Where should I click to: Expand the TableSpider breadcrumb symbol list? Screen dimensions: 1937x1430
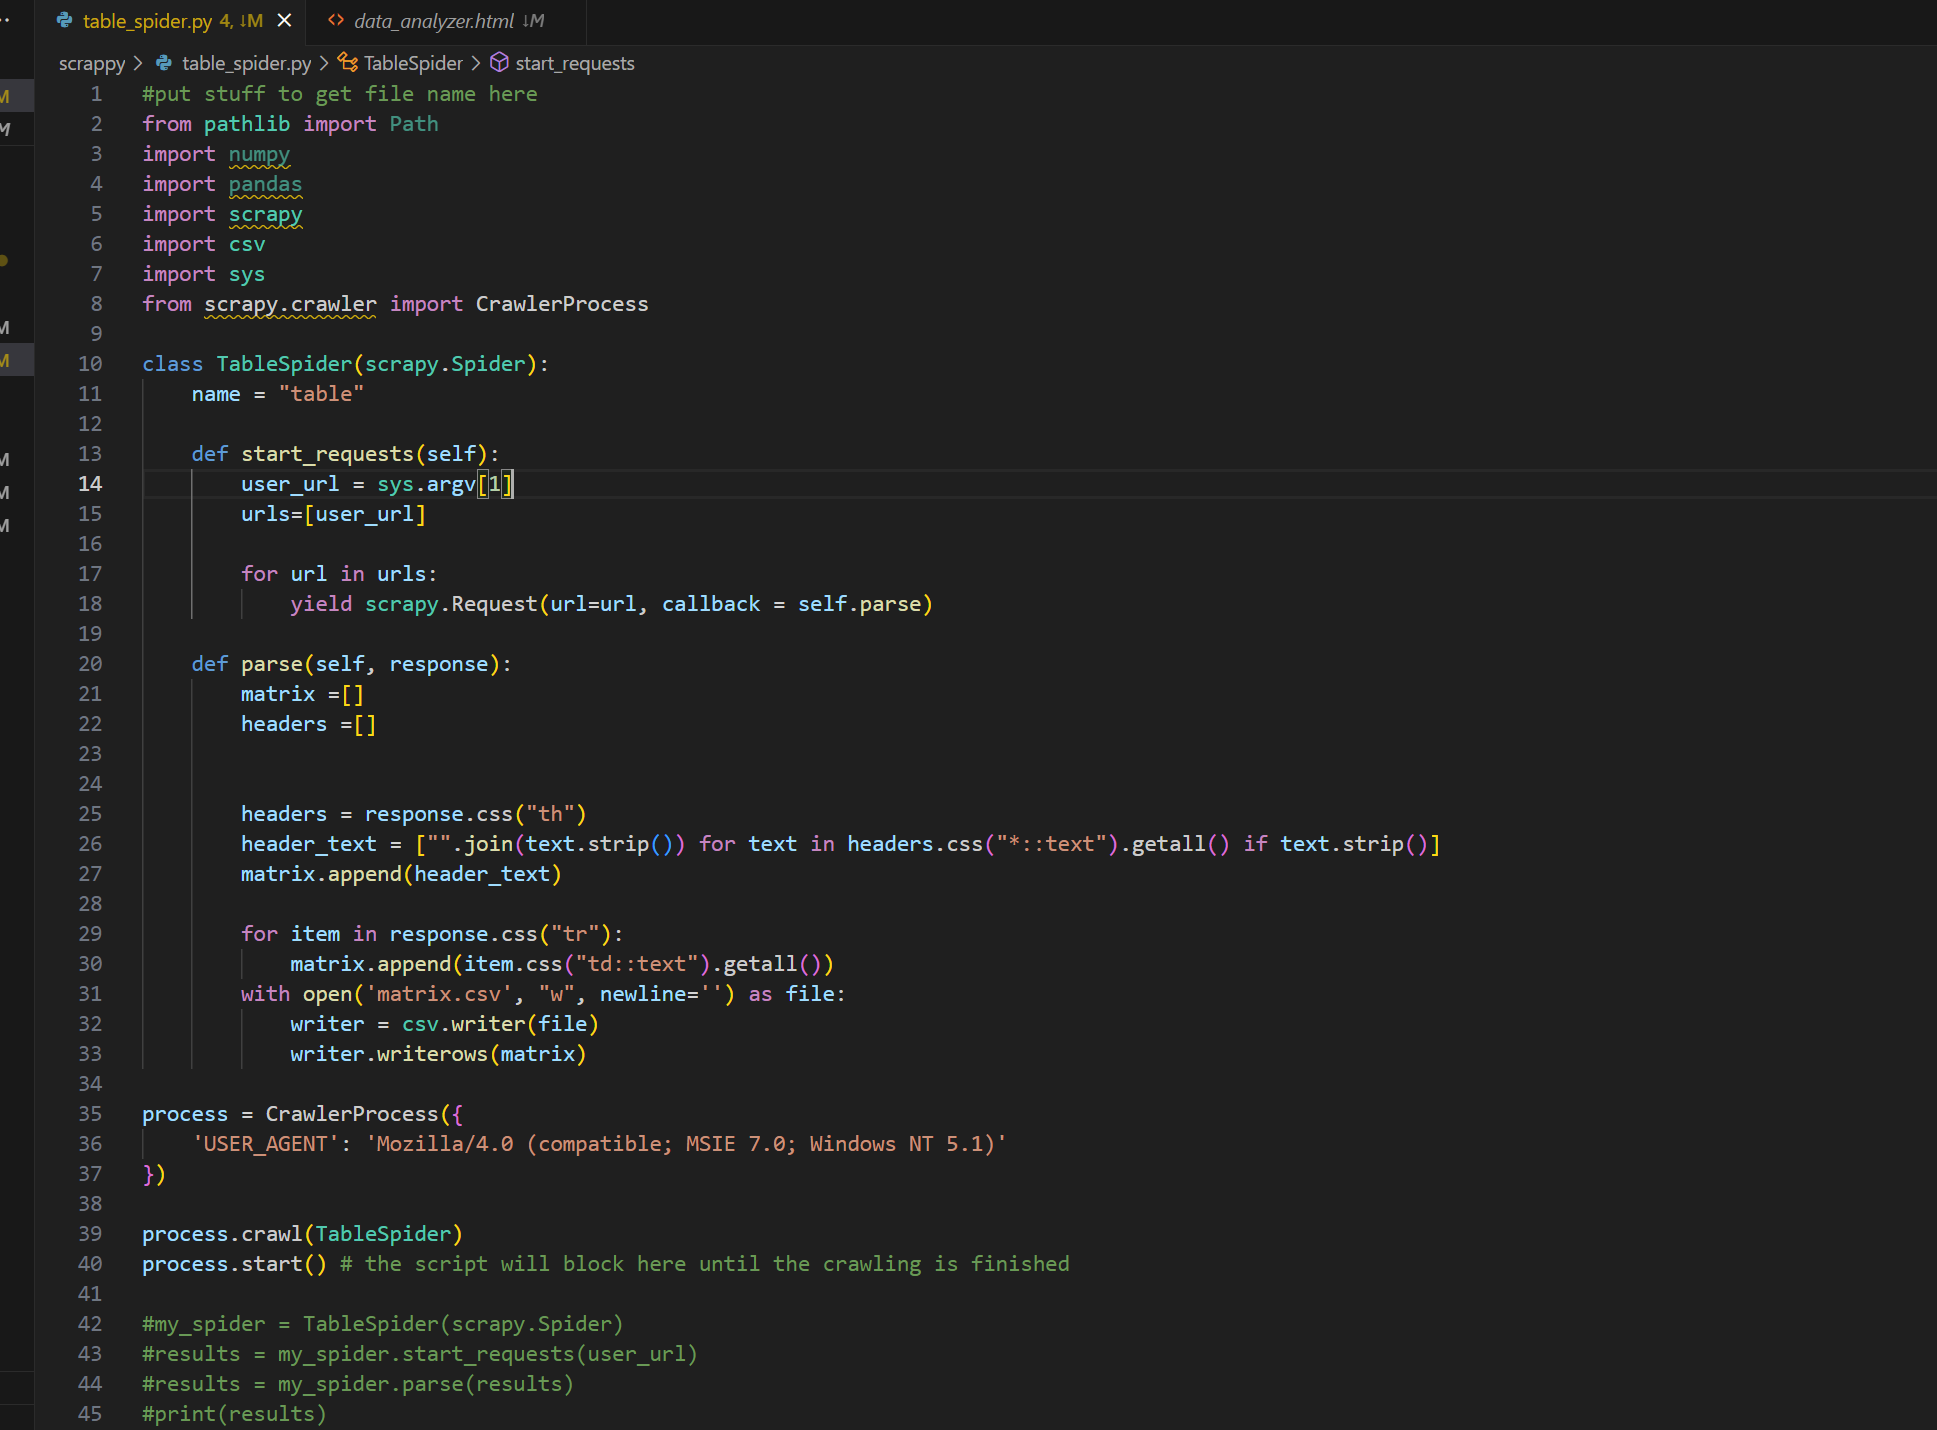tap(413, 63)
